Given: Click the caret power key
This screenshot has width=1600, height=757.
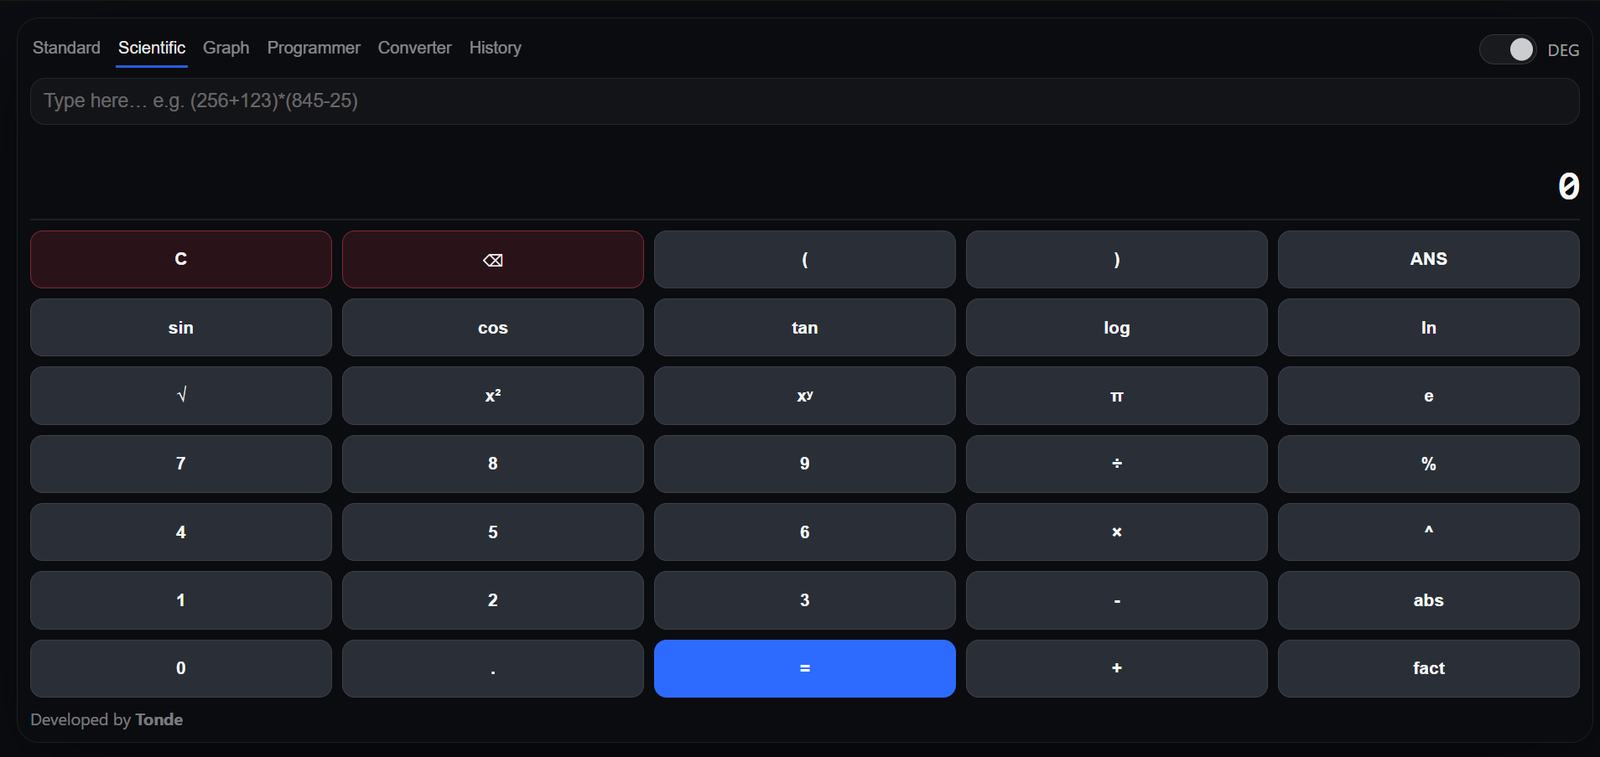Looking at the screenshot, I should [1429, 532].
